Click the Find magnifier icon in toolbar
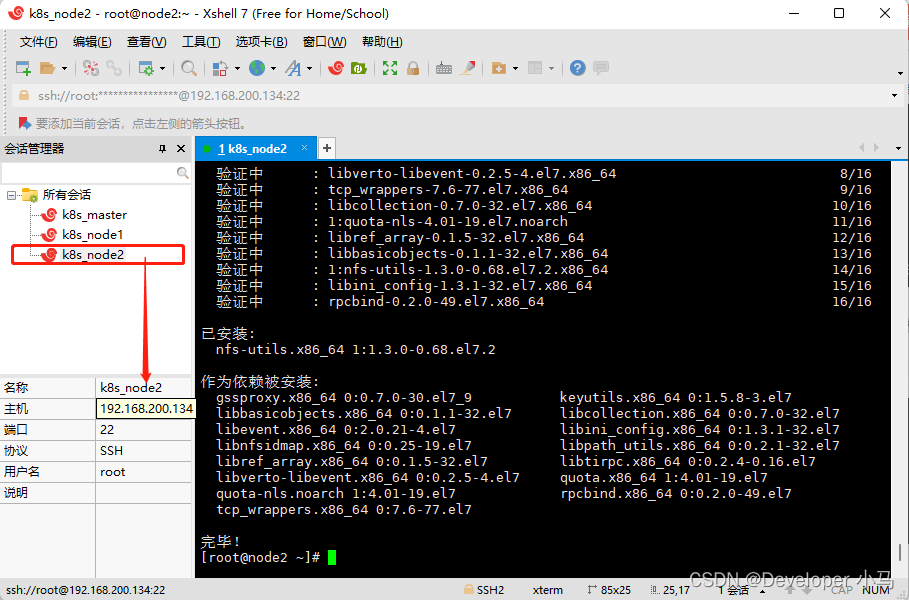The width and height of the screenshot is (909, 600). pos(188,68)
